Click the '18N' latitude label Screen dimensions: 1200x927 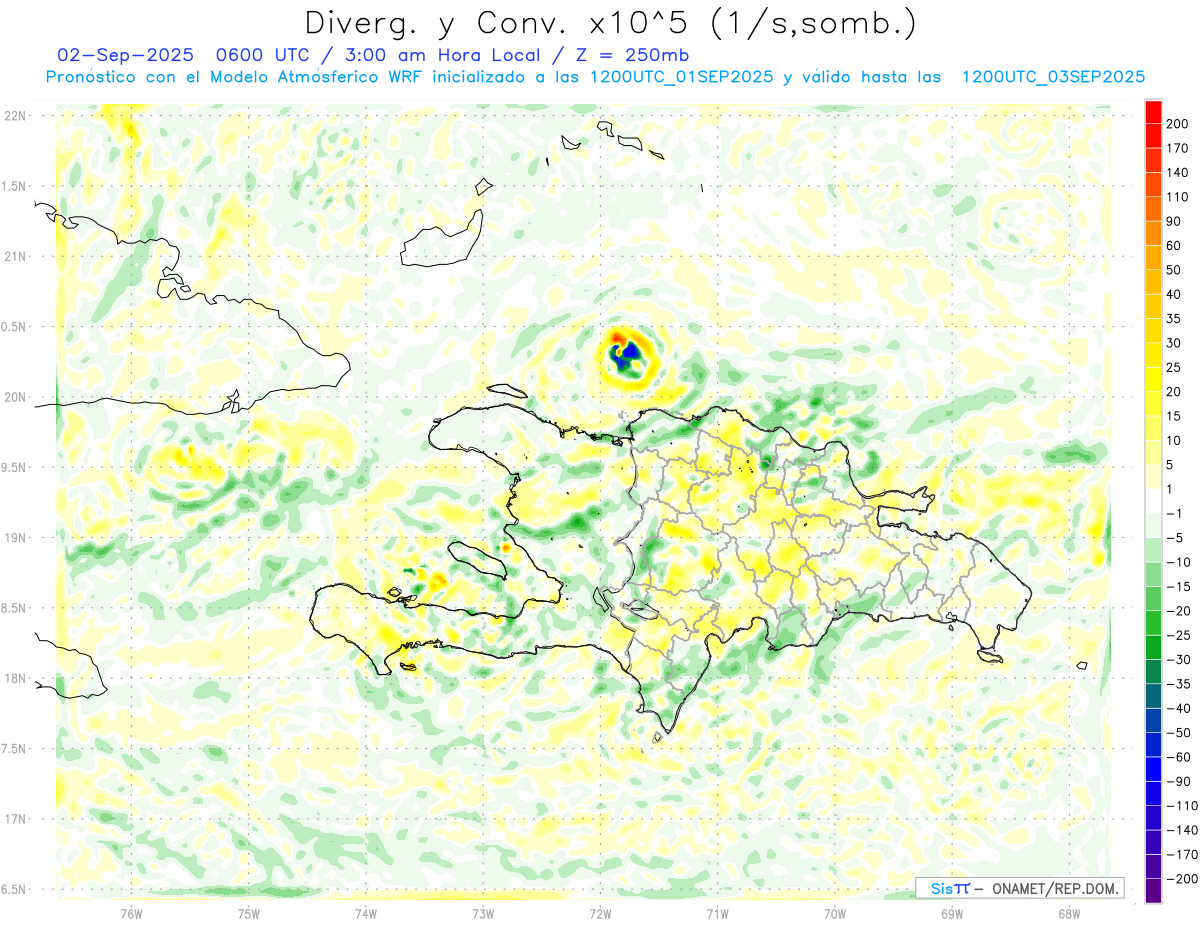[x=13, y=678]
